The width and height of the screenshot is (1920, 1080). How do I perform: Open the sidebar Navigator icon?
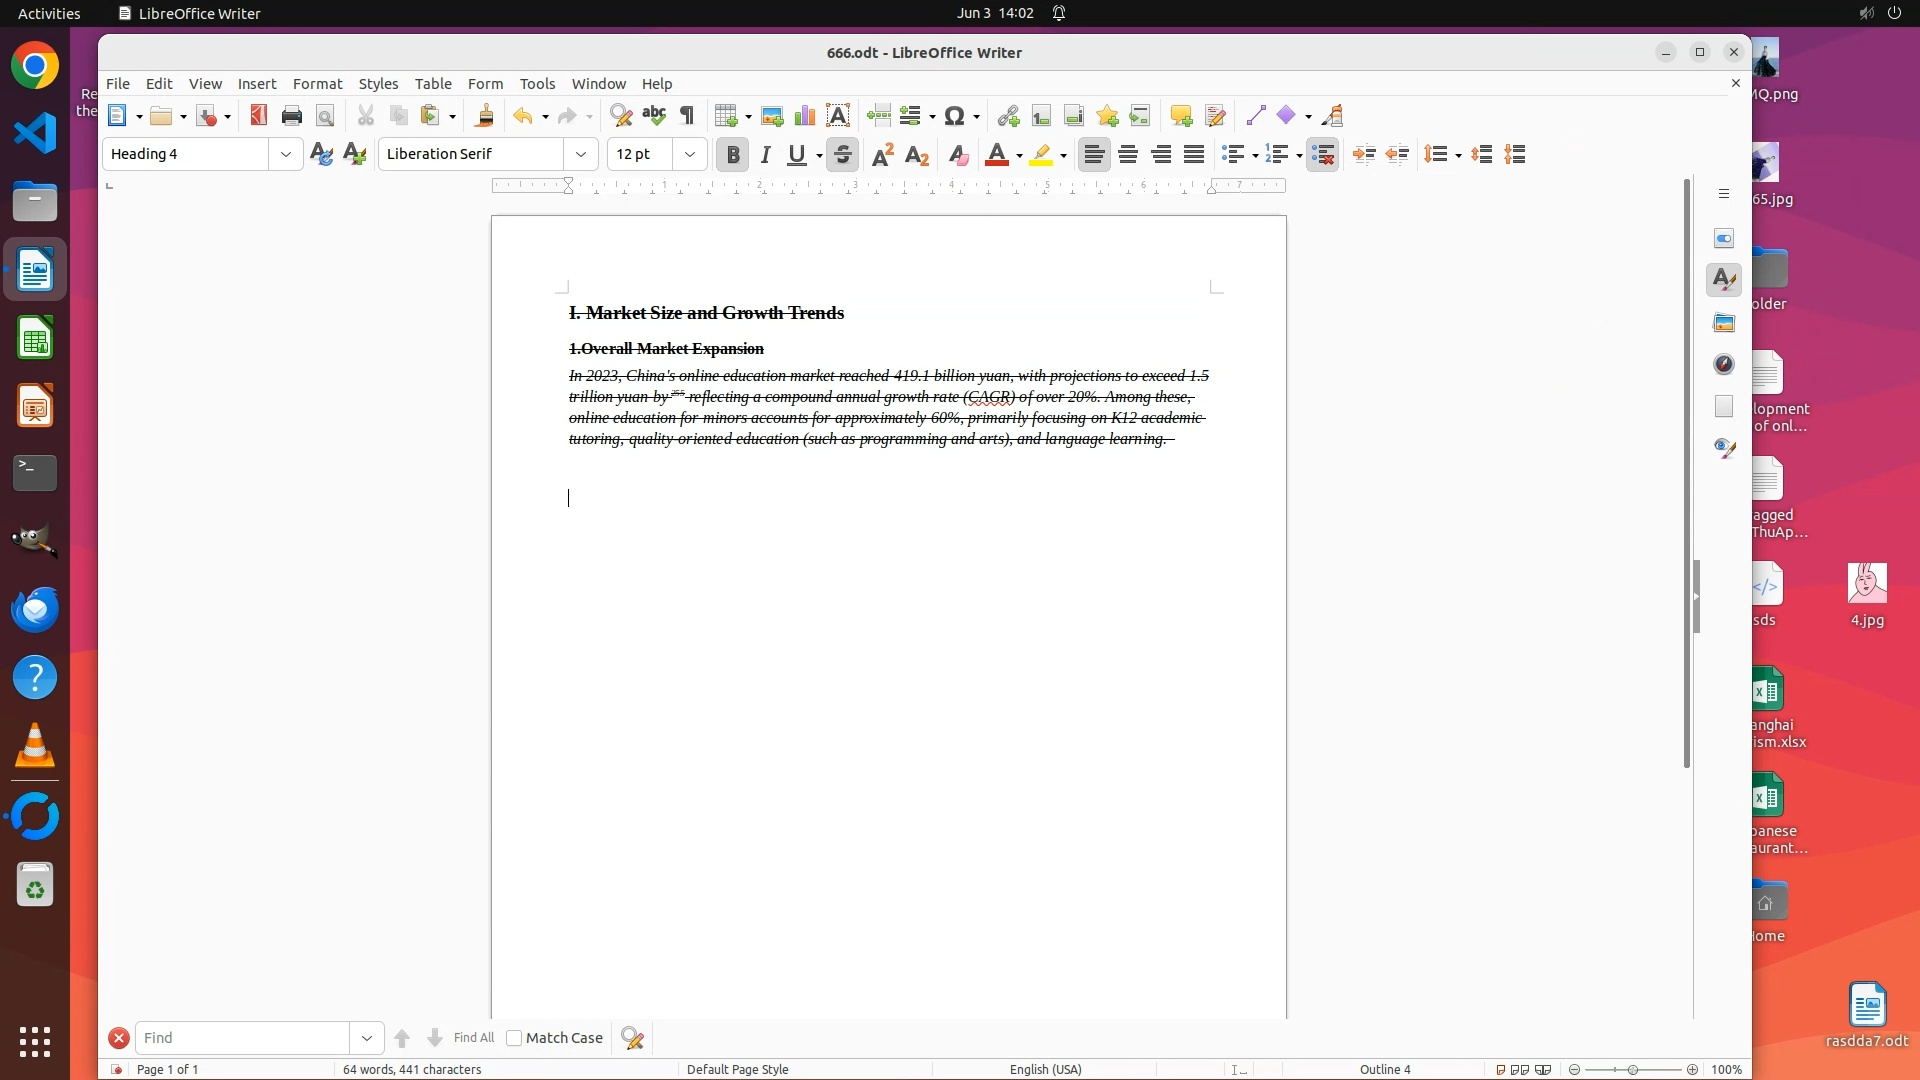[x=1724, y=364]
